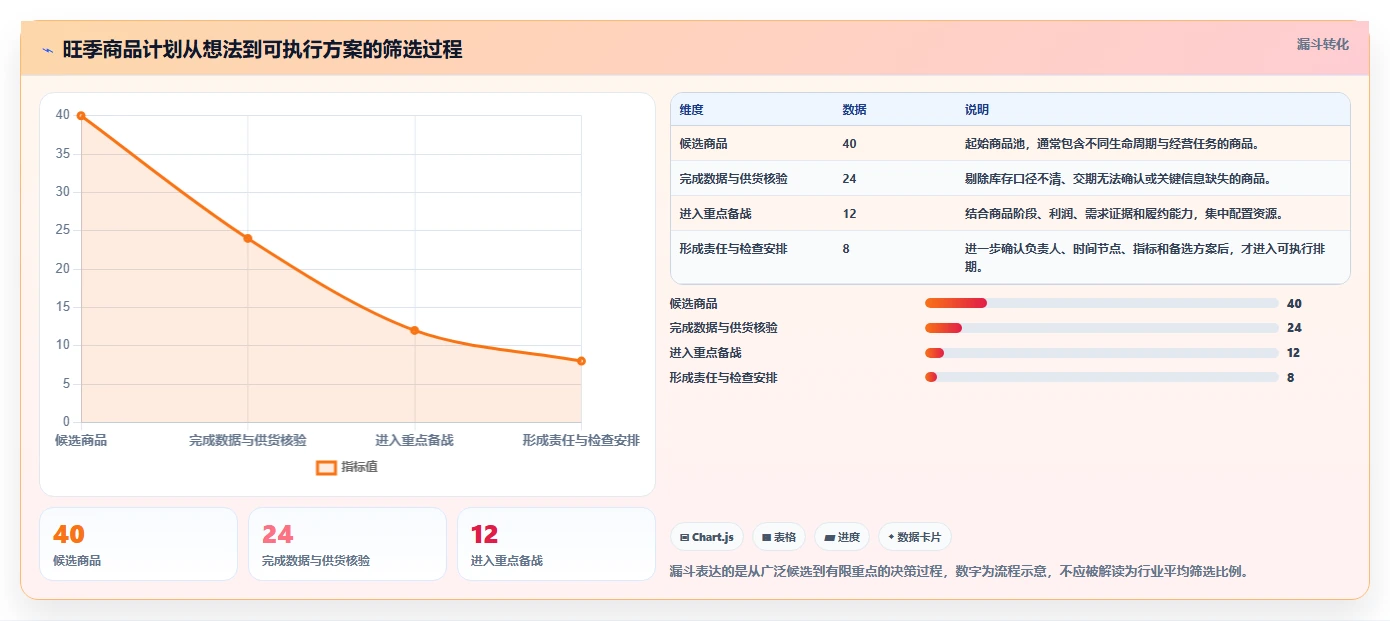The image size is (1390, 621).
Task: Click the y-axis tick label 20
Action: 63,269
